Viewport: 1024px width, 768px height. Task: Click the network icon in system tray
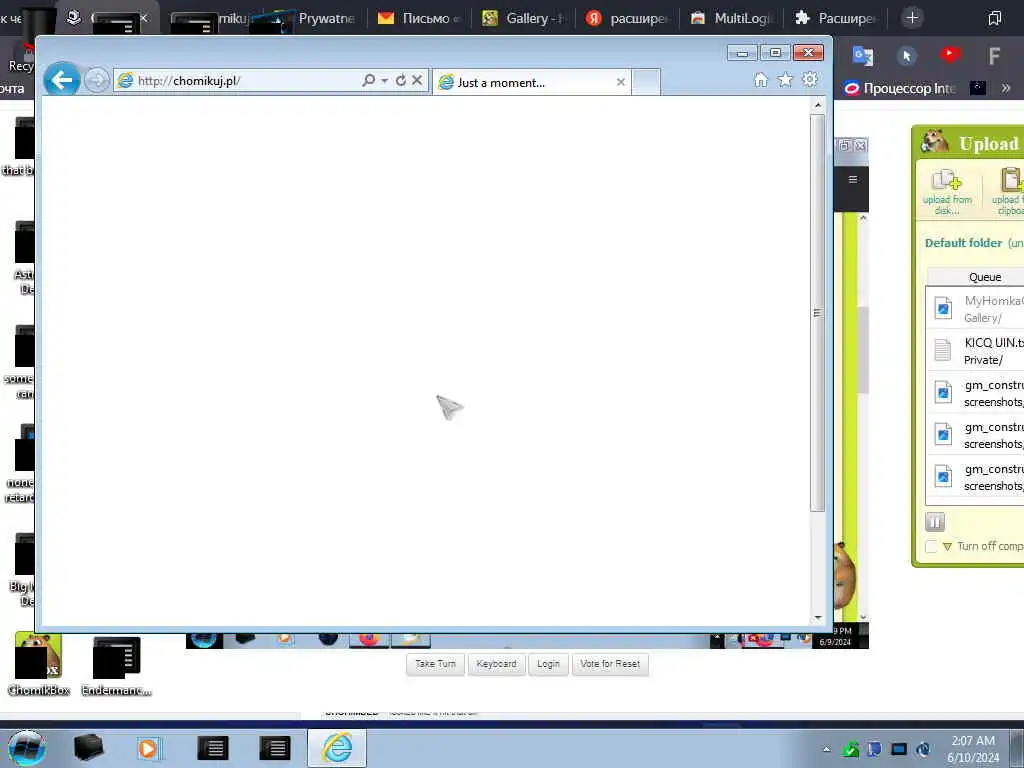click(x=899, y=749)
